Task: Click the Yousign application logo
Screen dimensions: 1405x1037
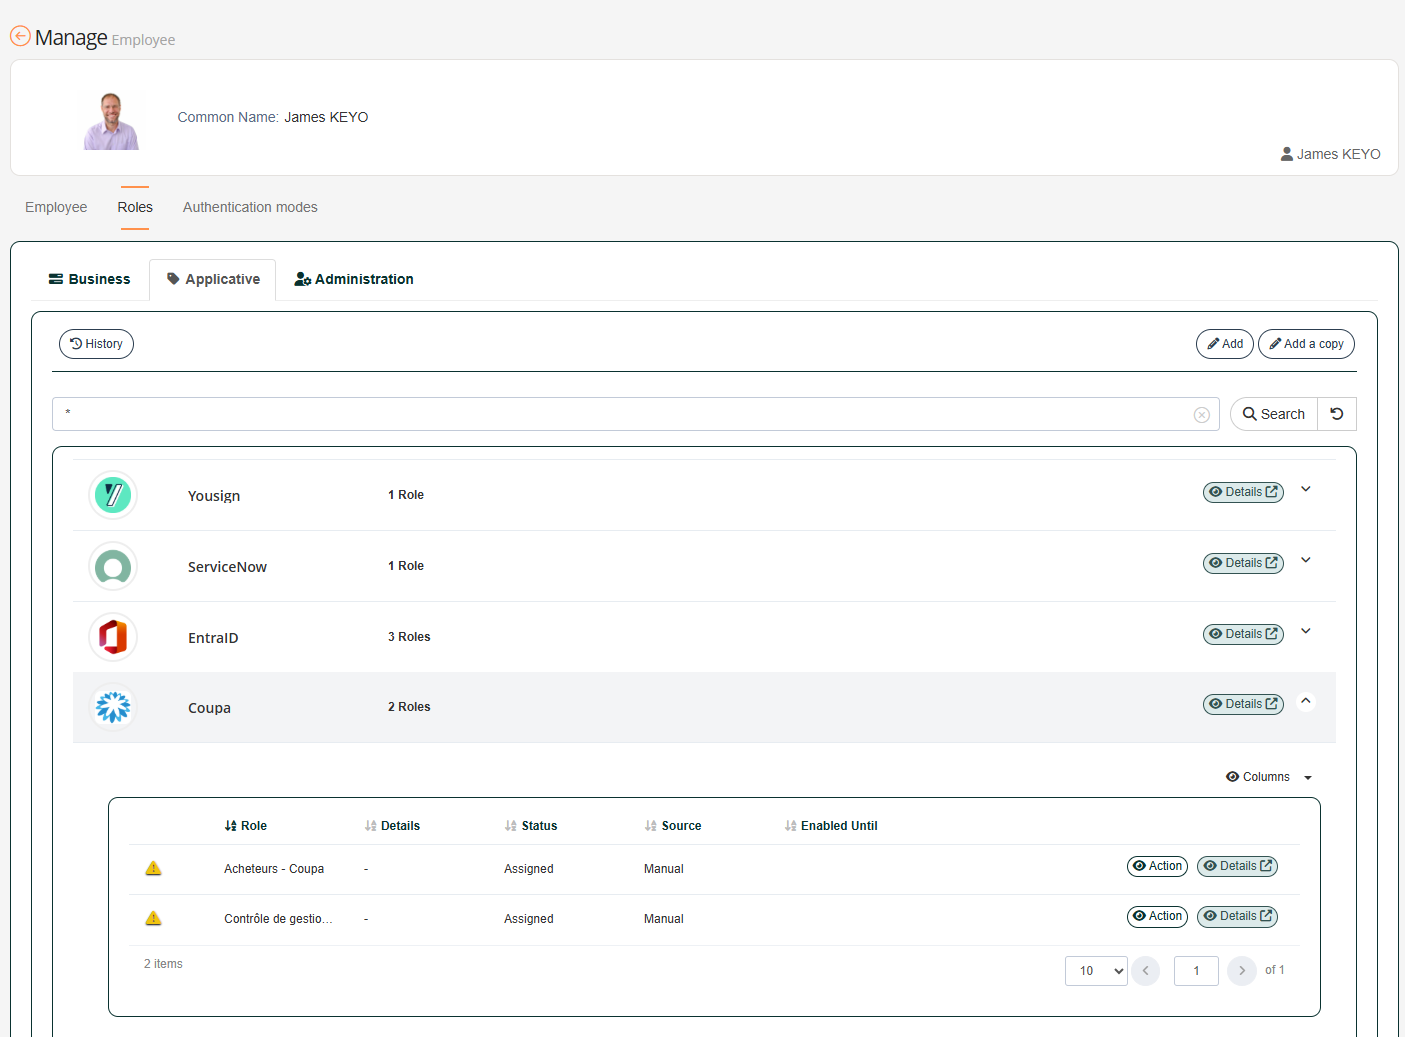Action: pyautogui.click(x=113, y=495)
